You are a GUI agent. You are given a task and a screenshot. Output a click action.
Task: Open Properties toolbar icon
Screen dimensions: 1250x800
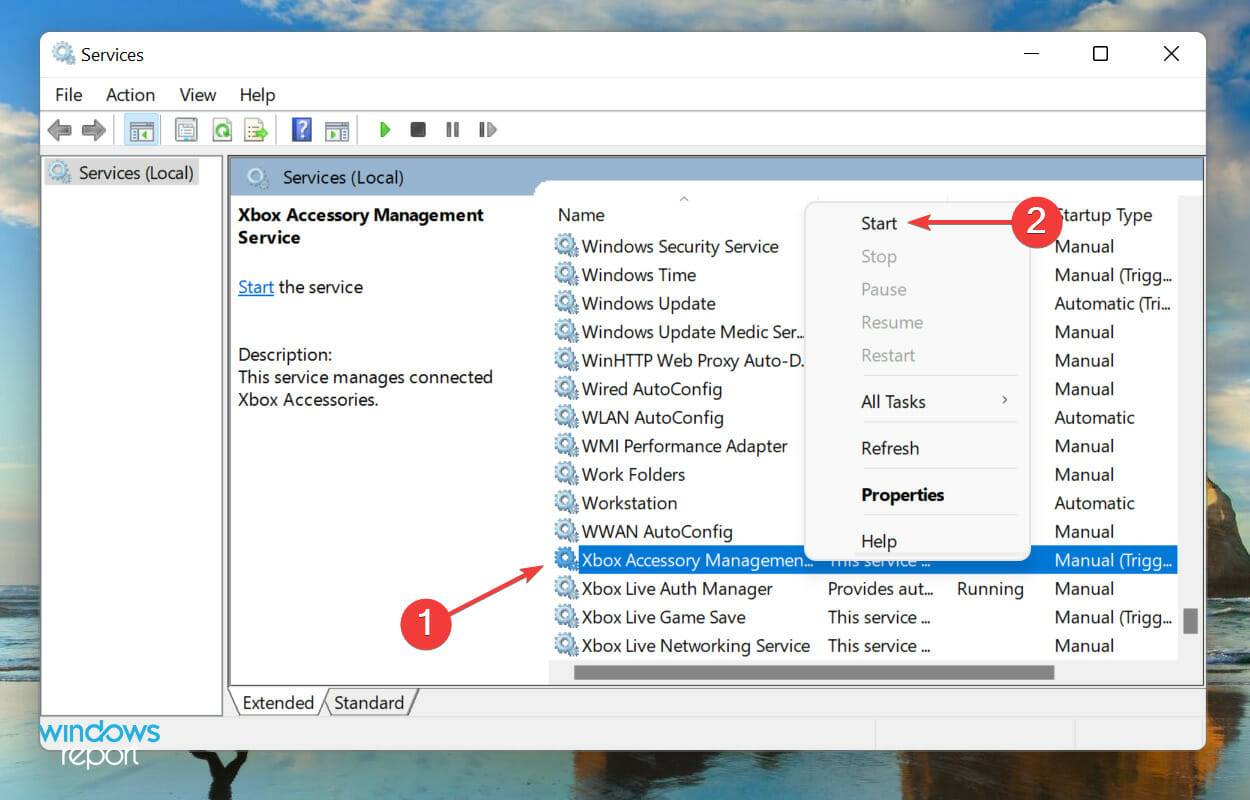click(186, 130)
